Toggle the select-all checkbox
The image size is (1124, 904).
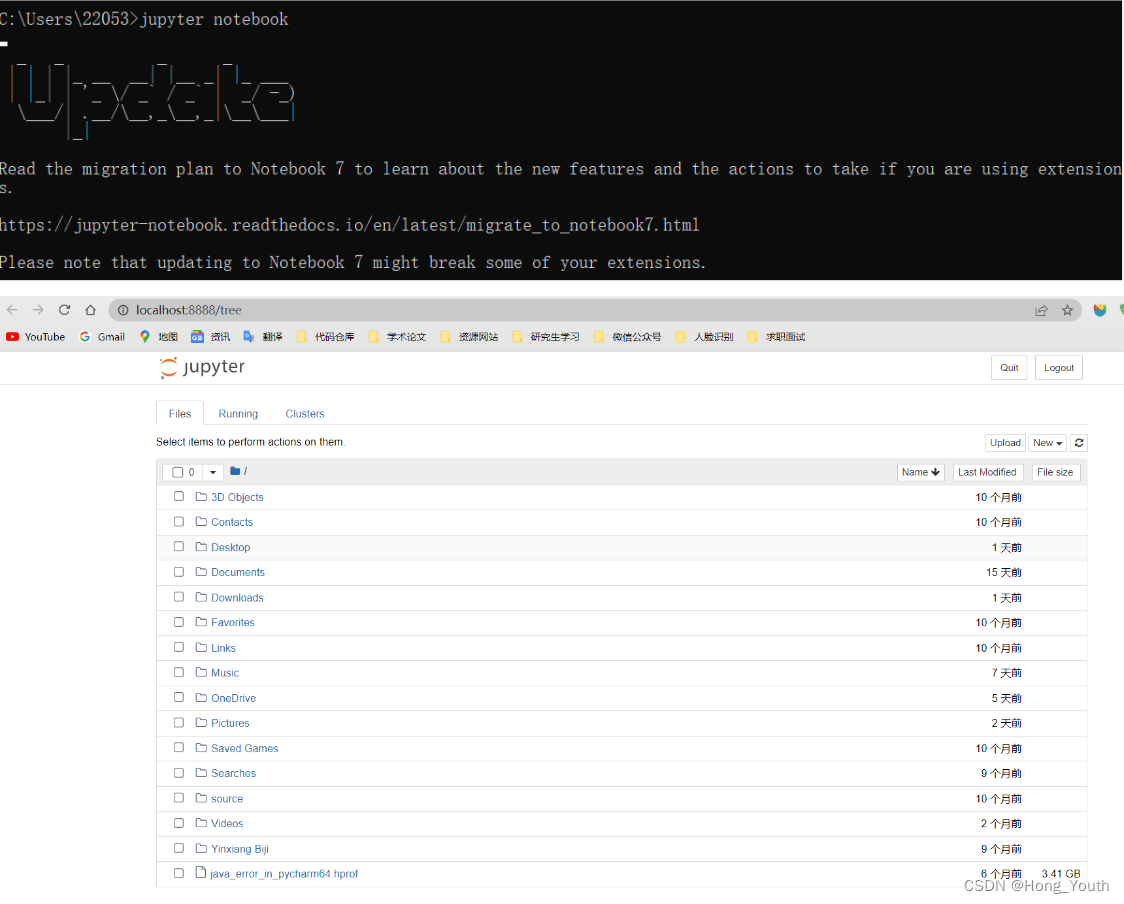click(178, 472)
